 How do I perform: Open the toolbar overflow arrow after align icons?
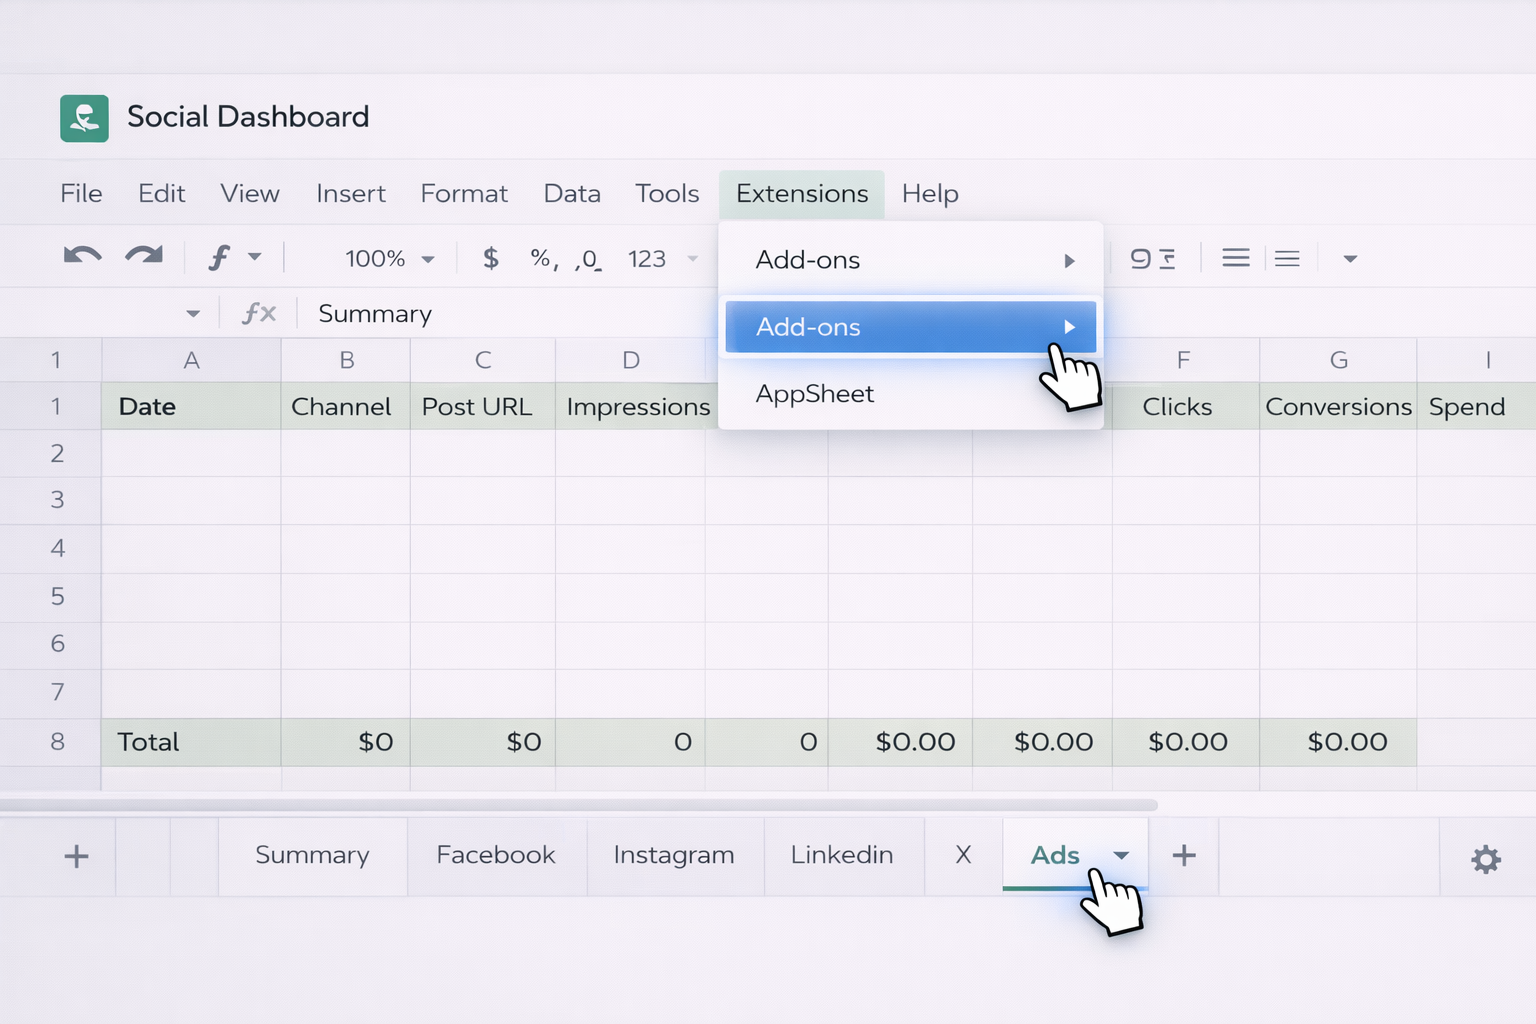pyautogui.click(x=1350, y=259)
